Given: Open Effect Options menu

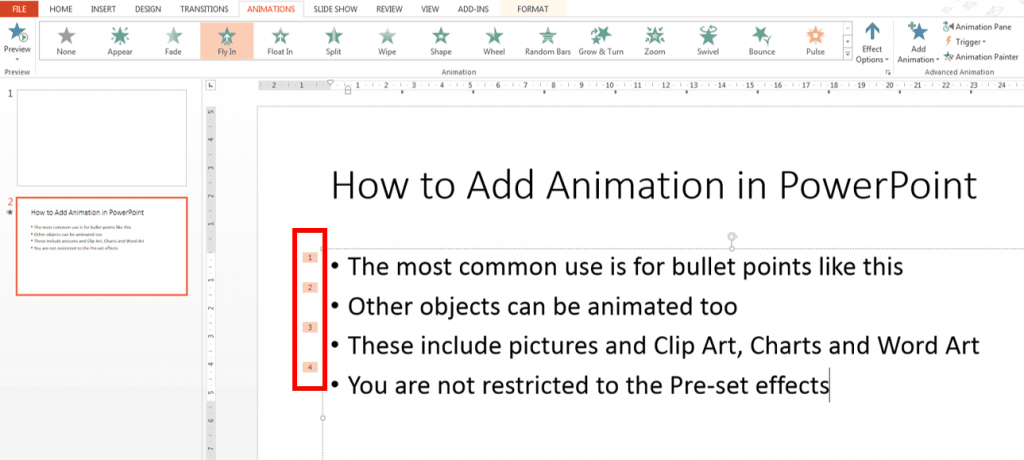Looking at the screenshot, I should pyautogui.click(x=872, y=43).
